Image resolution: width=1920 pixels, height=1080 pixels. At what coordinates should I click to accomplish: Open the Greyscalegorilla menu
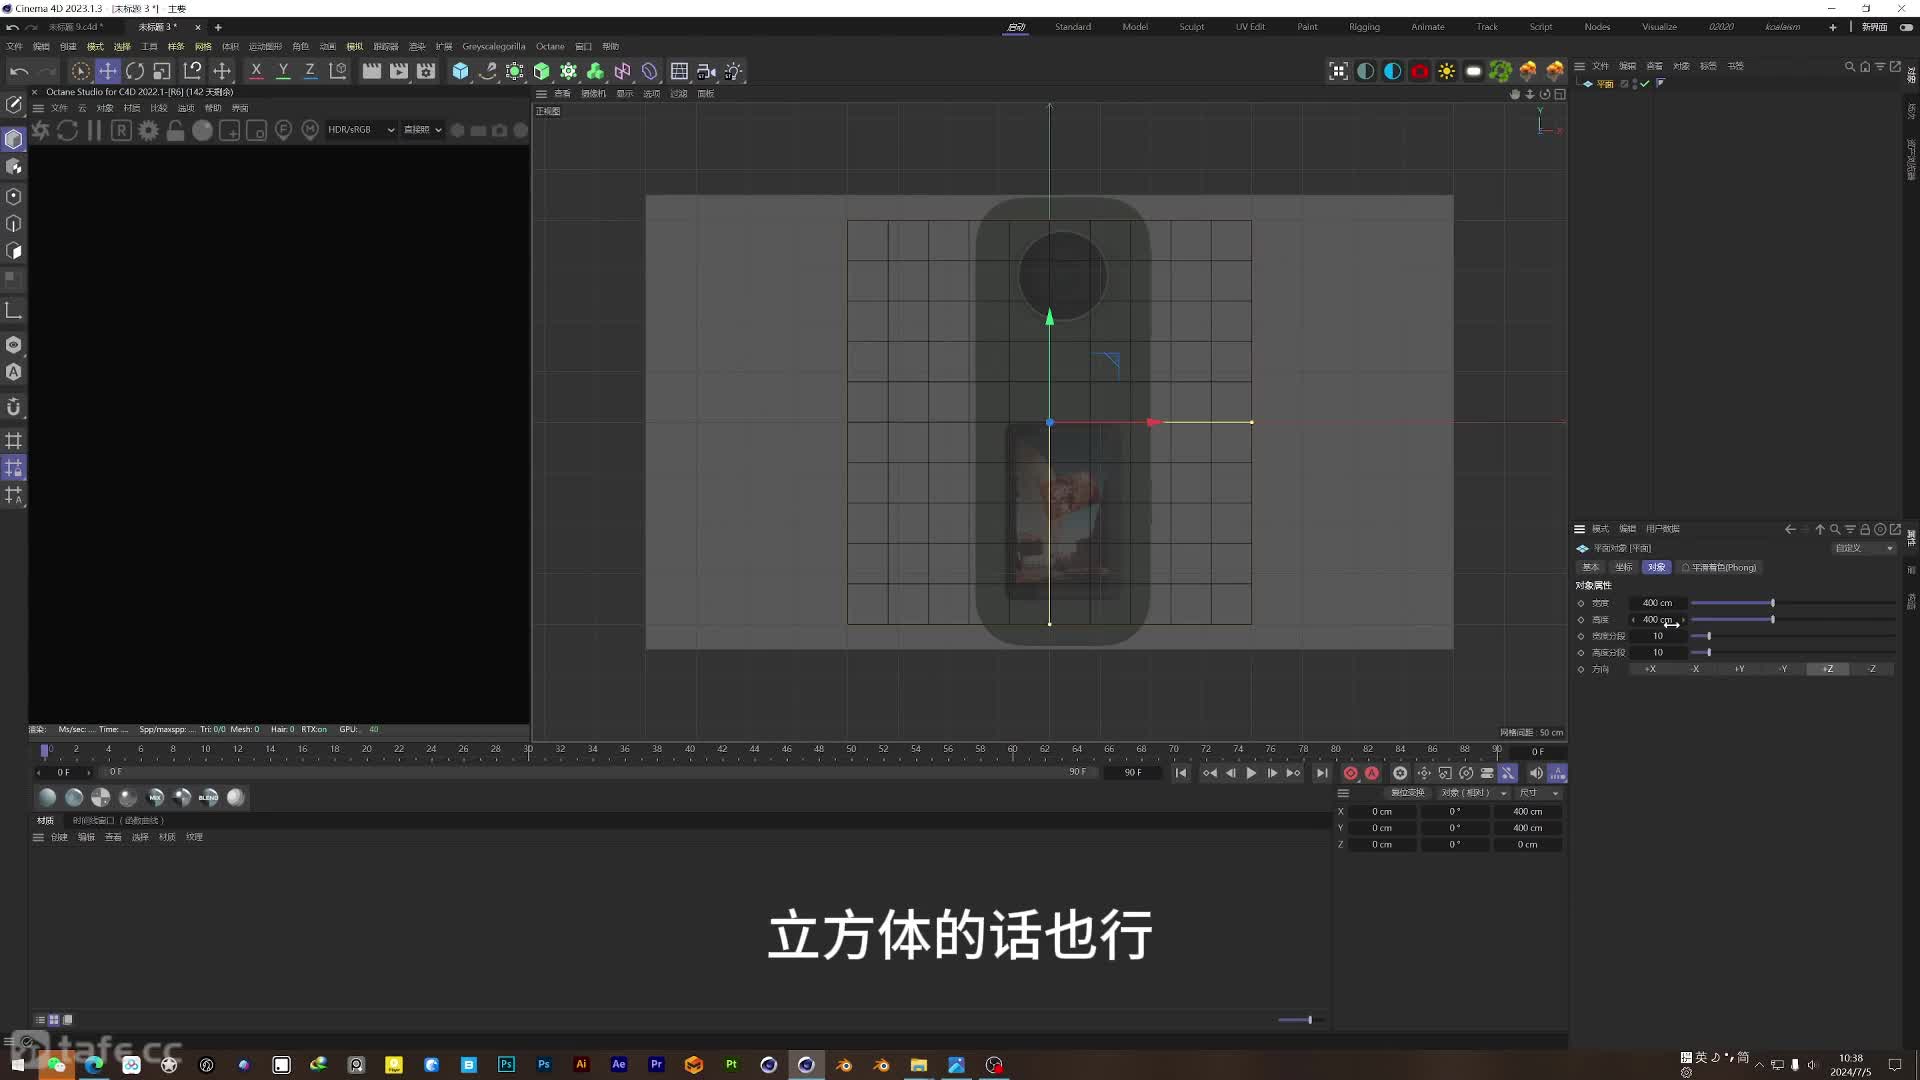[493, 47]
